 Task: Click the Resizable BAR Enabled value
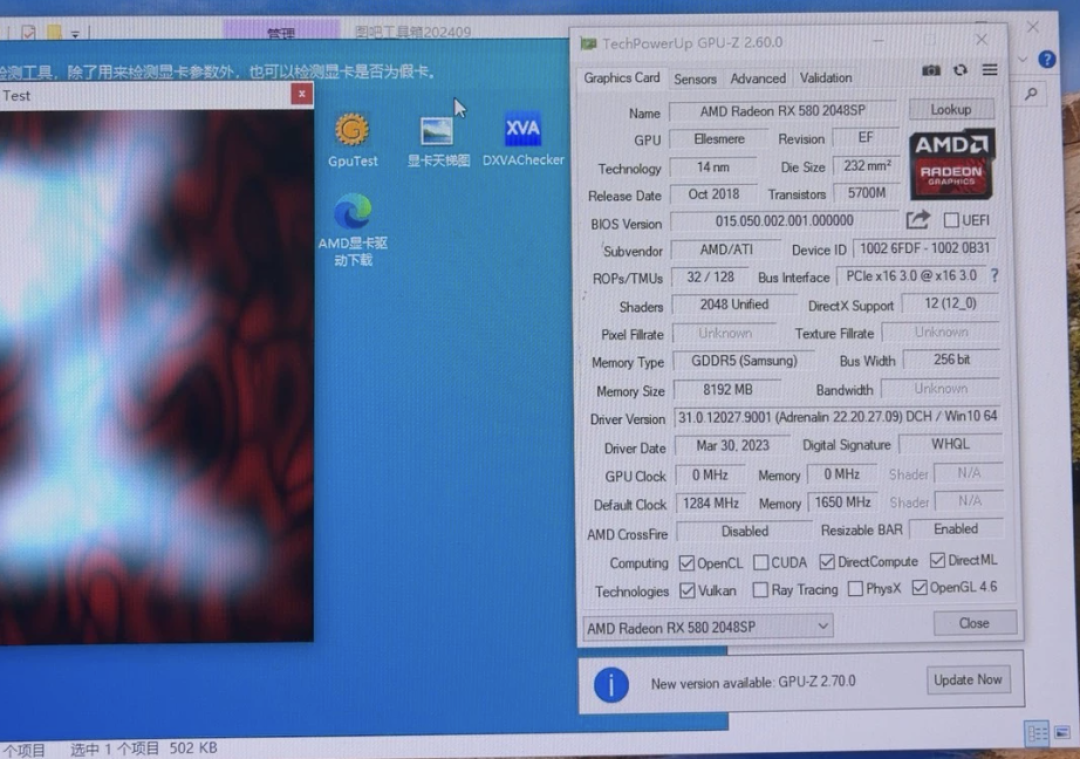pos(955,529)
